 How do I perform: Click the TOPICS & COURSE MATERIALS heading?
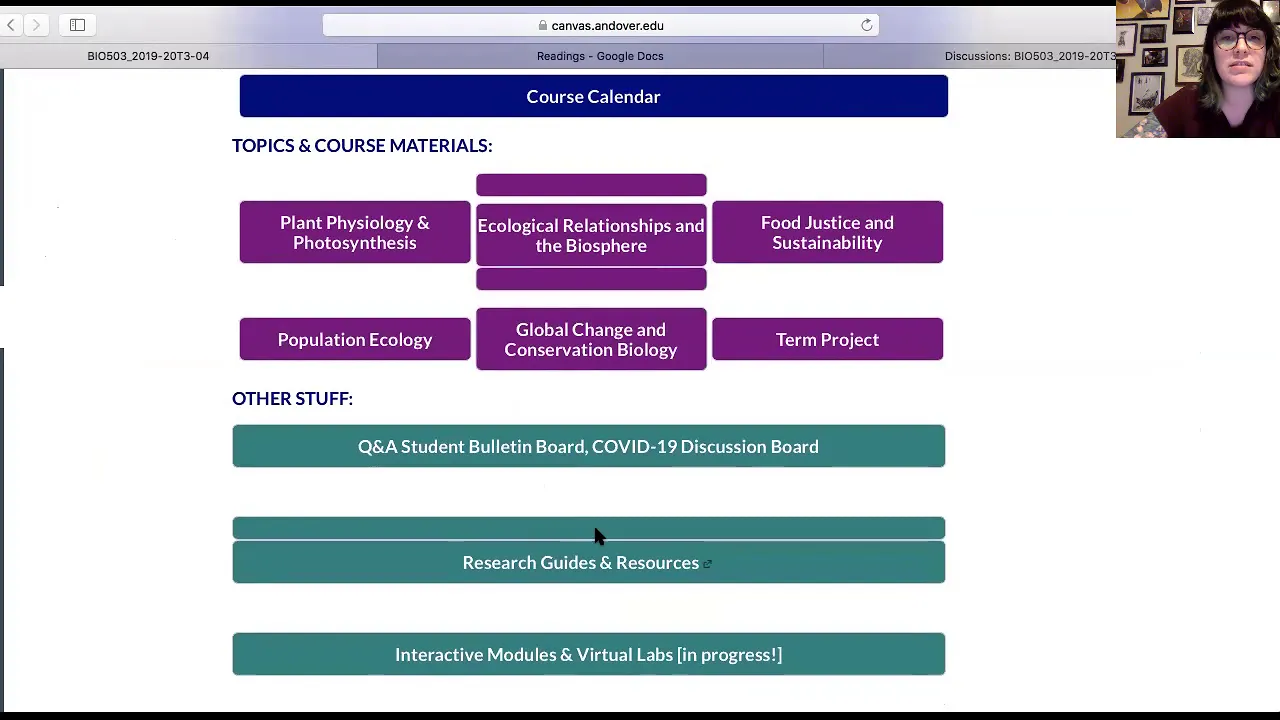click(362, 145)
